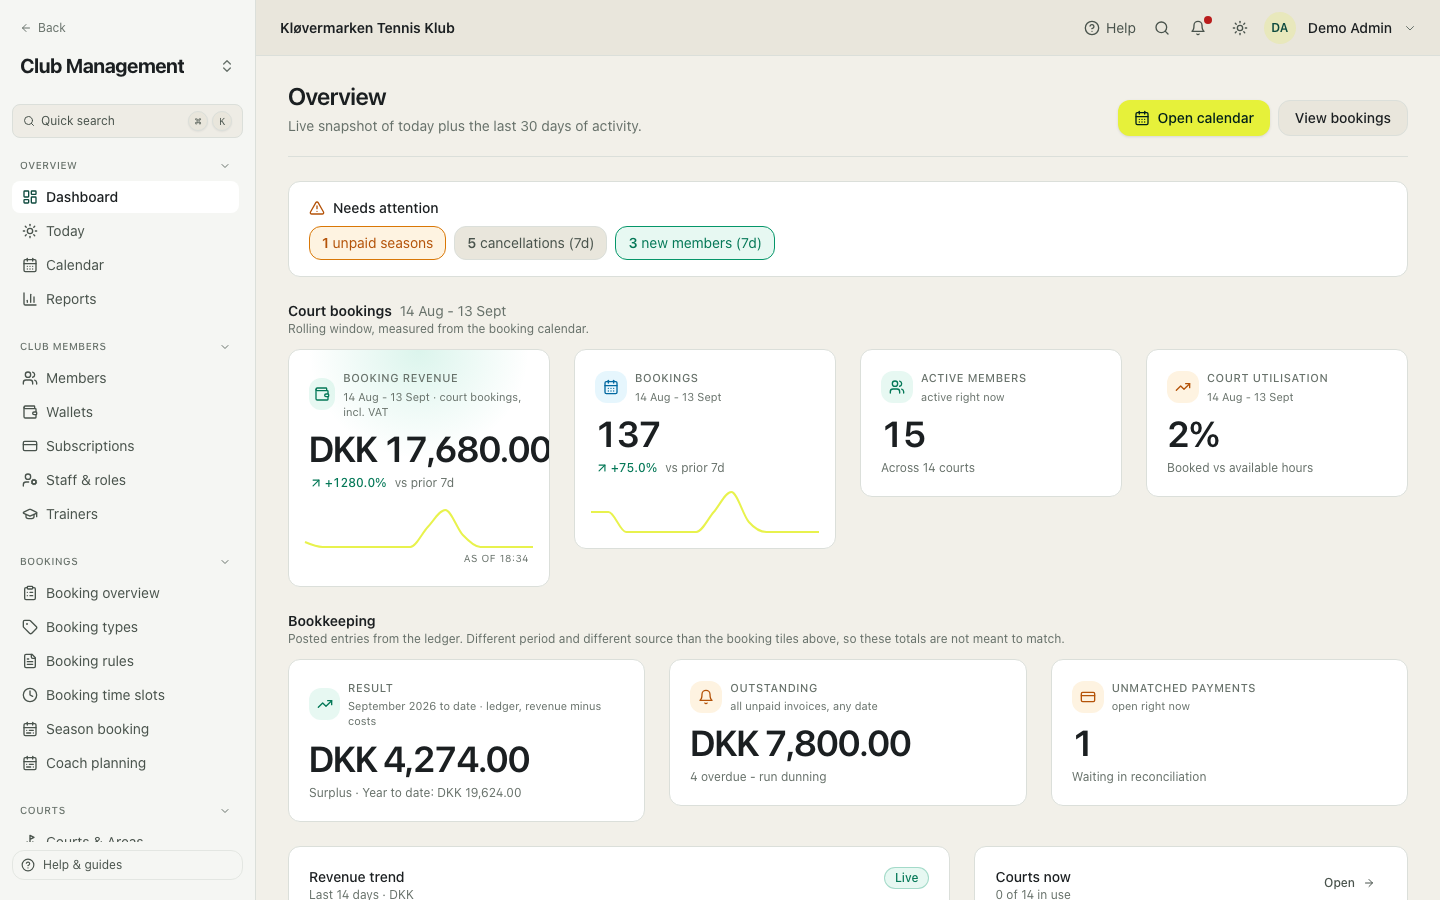Click the Wallets icon in sidebar
This screenshot has width=1440, height=900.
pyautogui.click(x=30, y=412)
